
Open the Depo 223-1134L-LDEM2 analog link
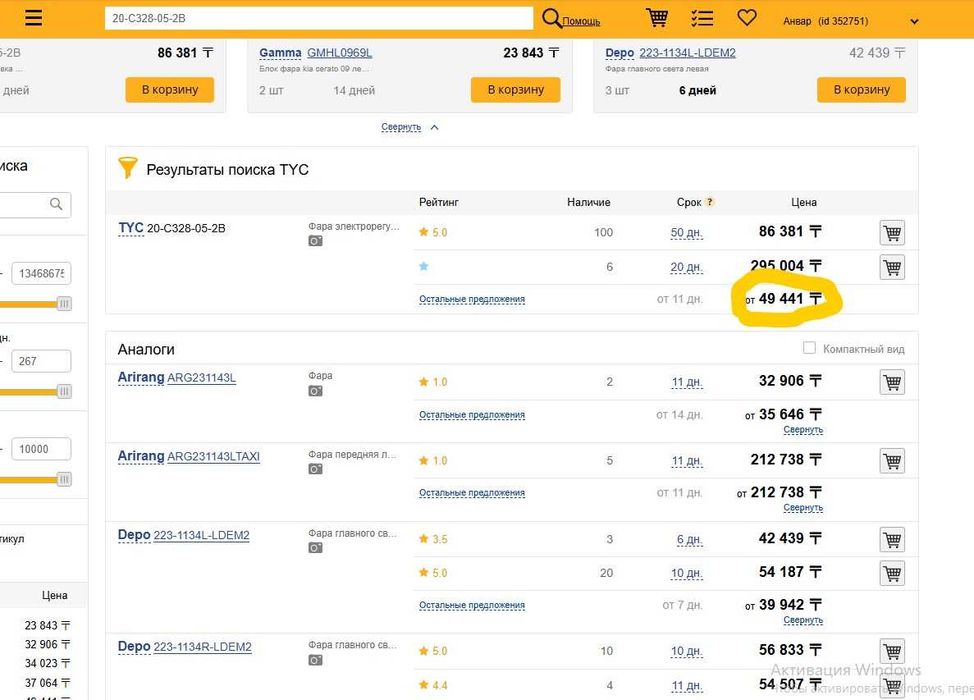pos(201,535)
